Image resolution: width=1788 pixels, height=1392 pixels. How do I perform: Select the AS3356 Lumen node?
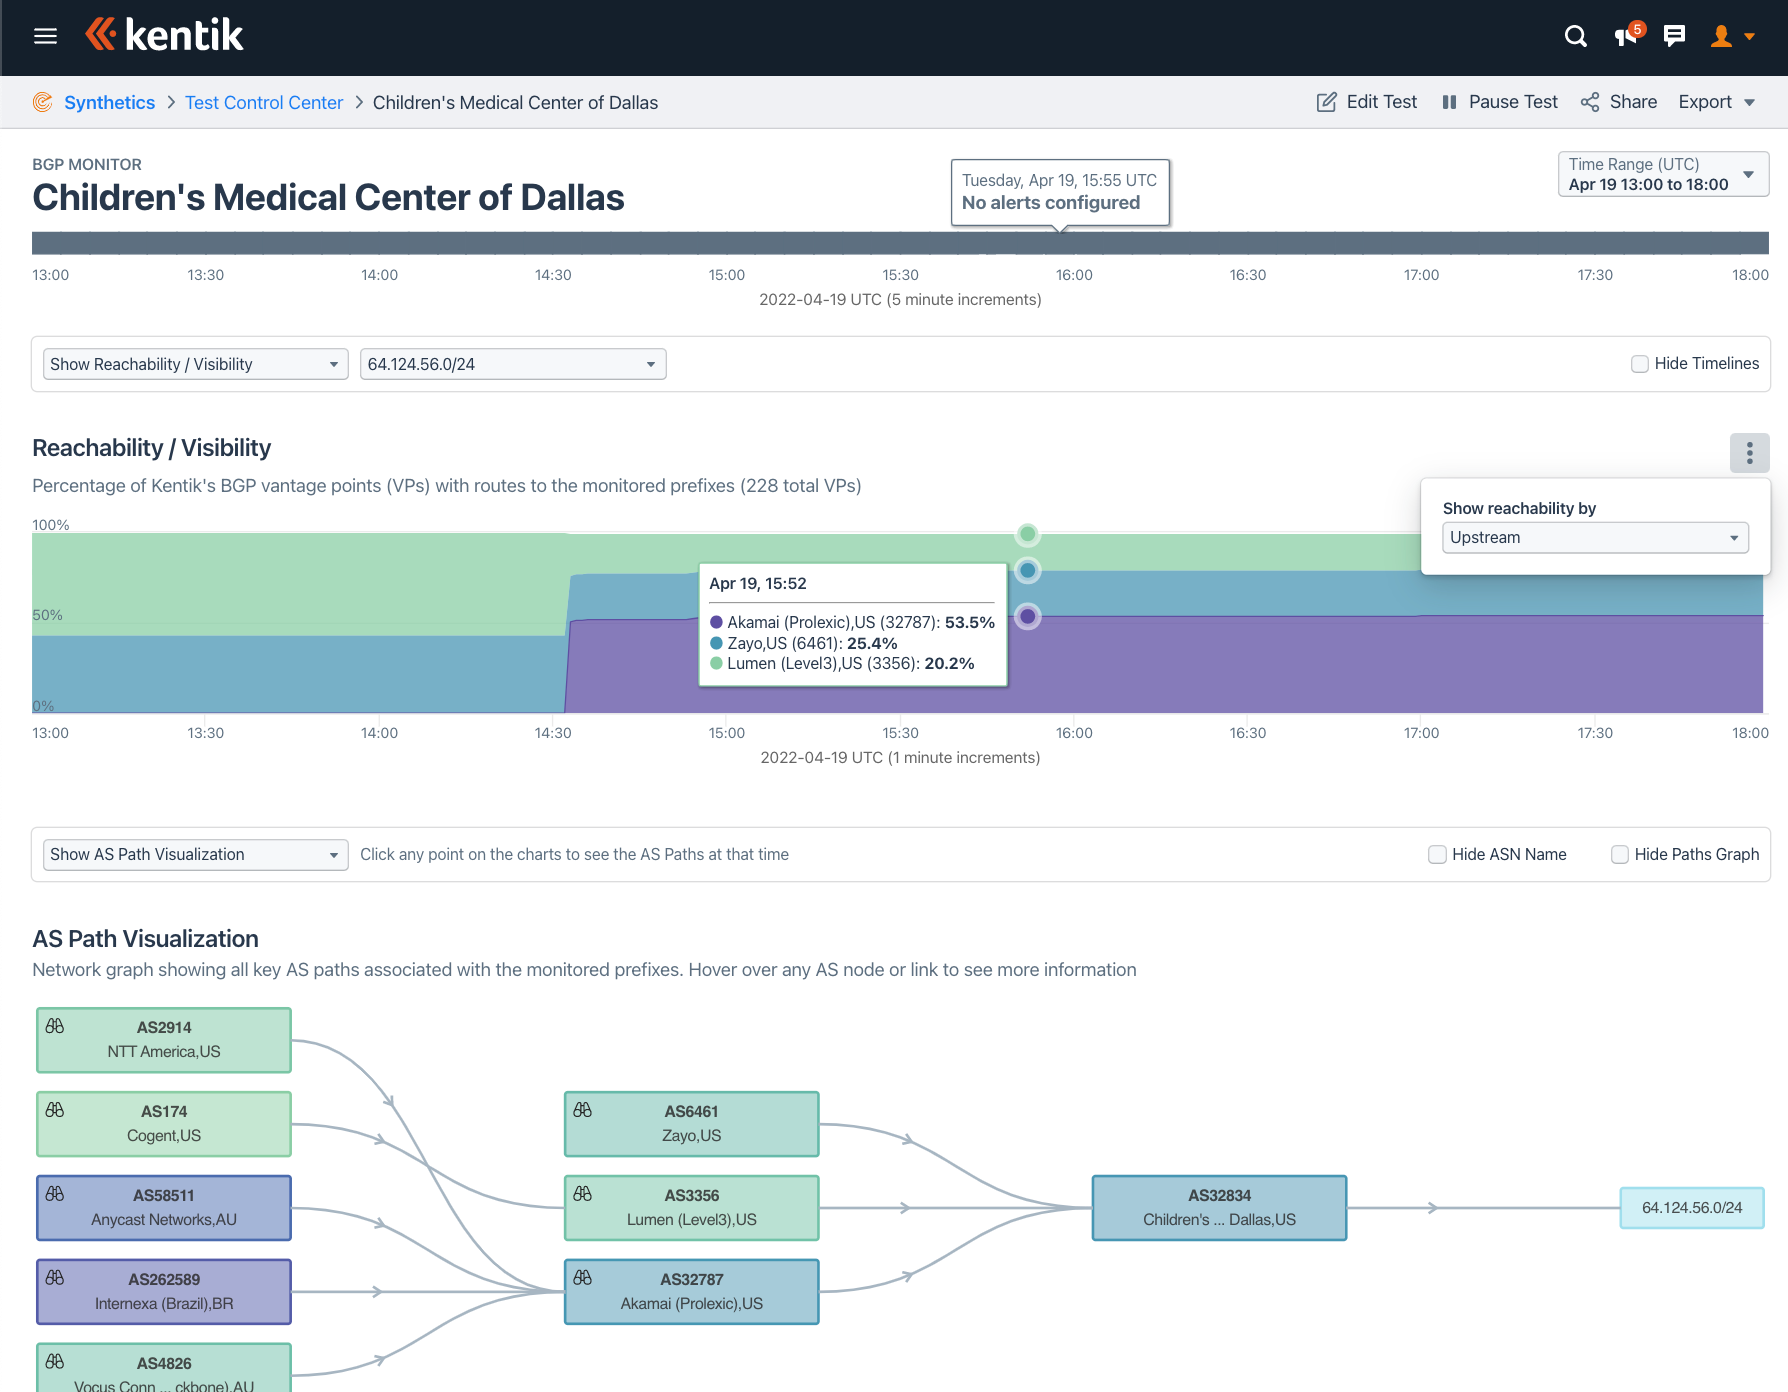pos(692,1208)
